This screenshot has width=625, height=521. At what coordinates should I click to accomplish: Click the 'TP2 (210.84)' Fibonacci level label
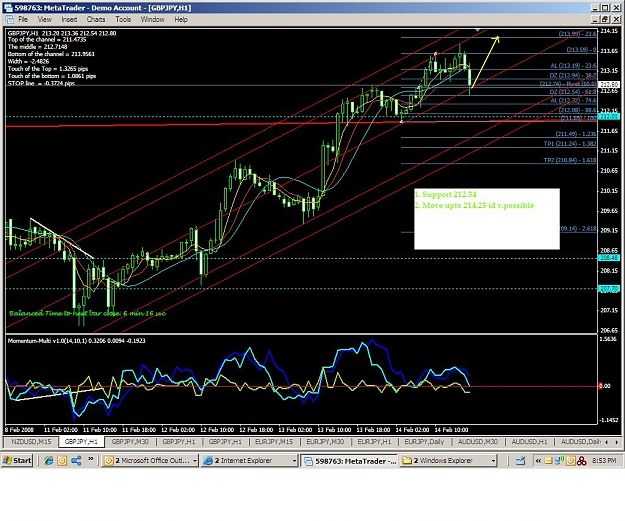(x=570, y=160)
